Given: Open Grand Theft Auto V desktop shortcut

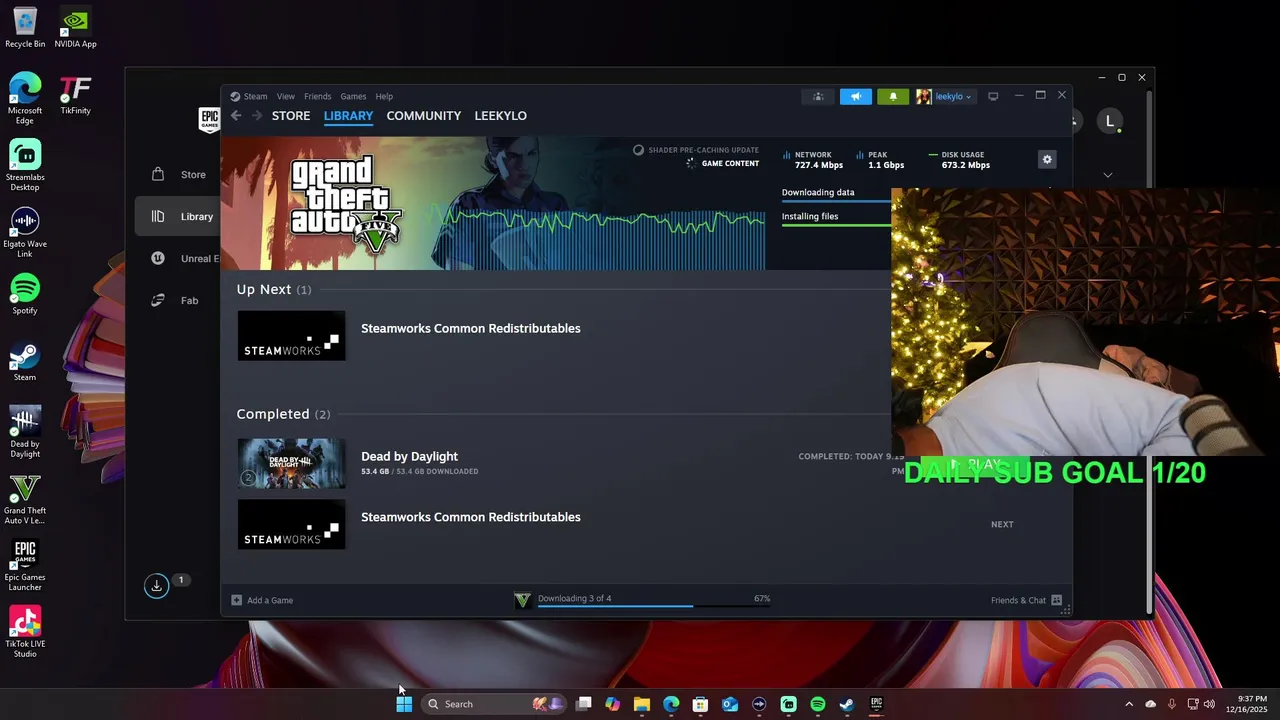Looking at the screenshot, I should [25, 499].
